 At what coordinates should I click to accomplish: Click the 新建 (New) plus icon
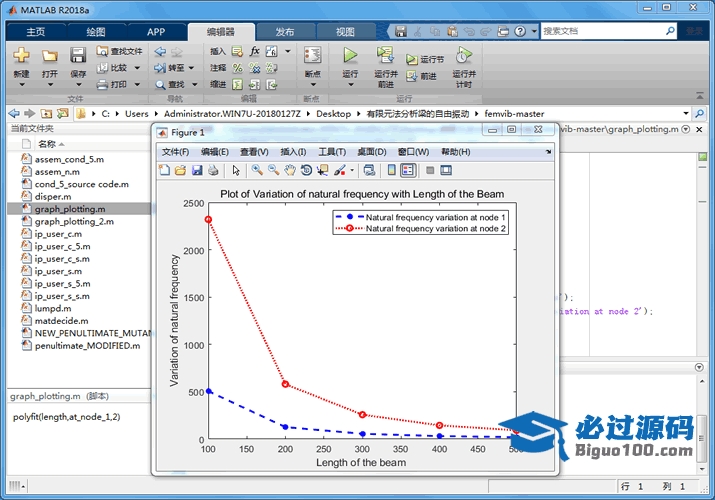21,56
